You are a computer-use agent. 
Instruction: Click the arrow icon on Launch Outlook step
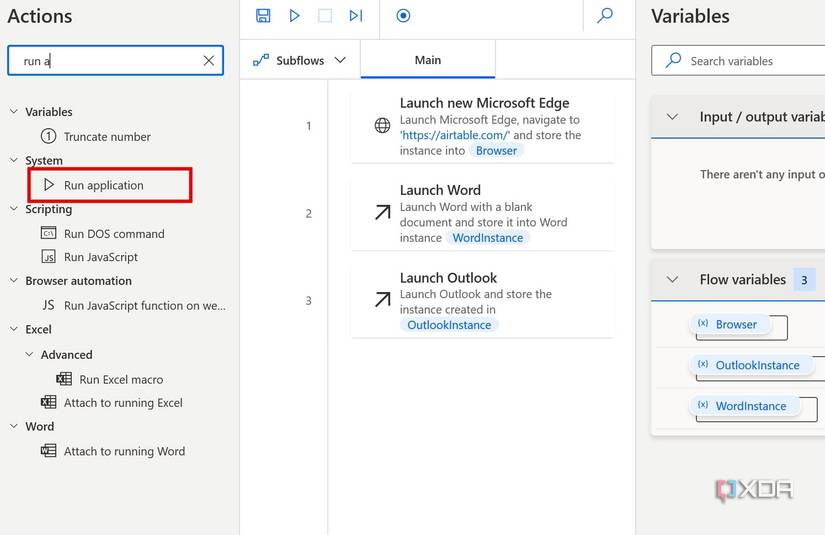[383, 300]
